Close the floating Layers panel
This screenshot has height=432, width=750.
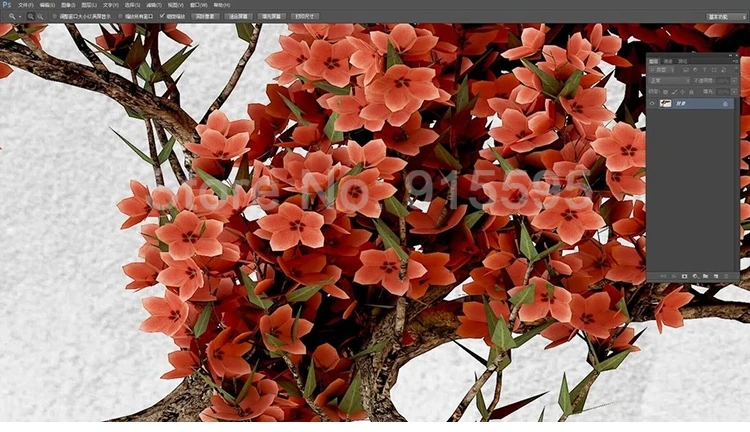[x=737, y=55]
